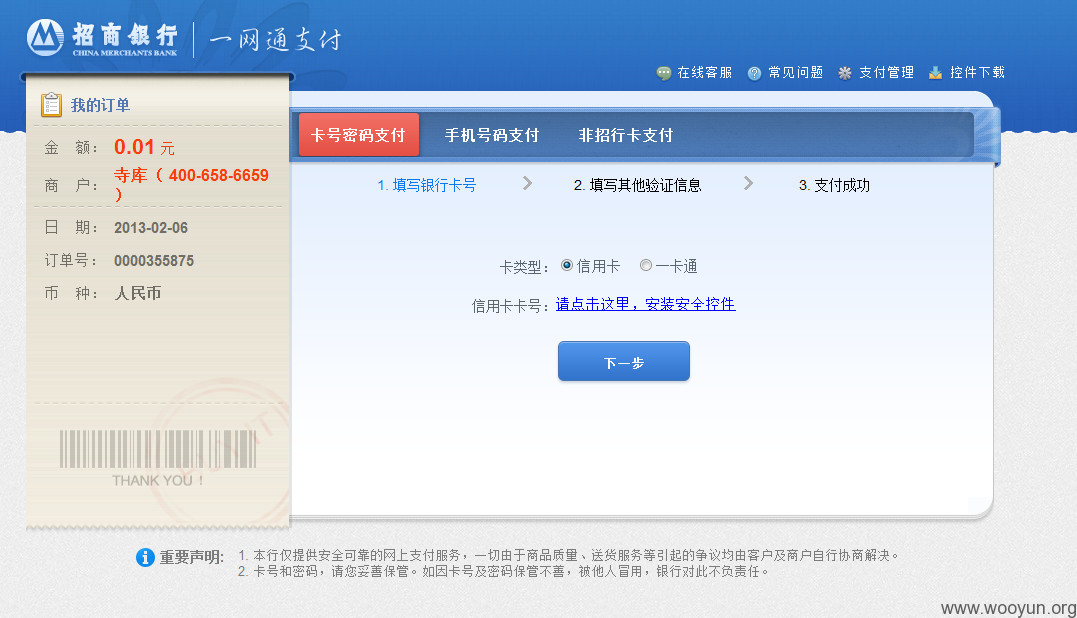
Task: Click the install security control link
Action: tap(646, 304)
